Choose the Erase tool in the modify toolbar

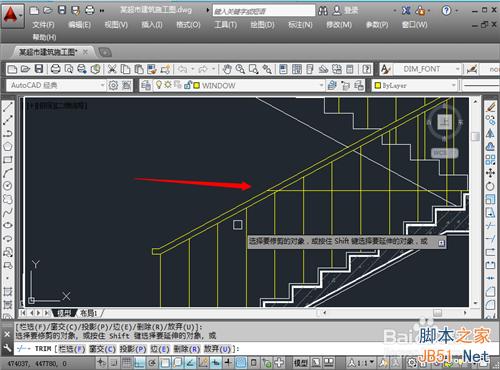[x=490, y=107]
